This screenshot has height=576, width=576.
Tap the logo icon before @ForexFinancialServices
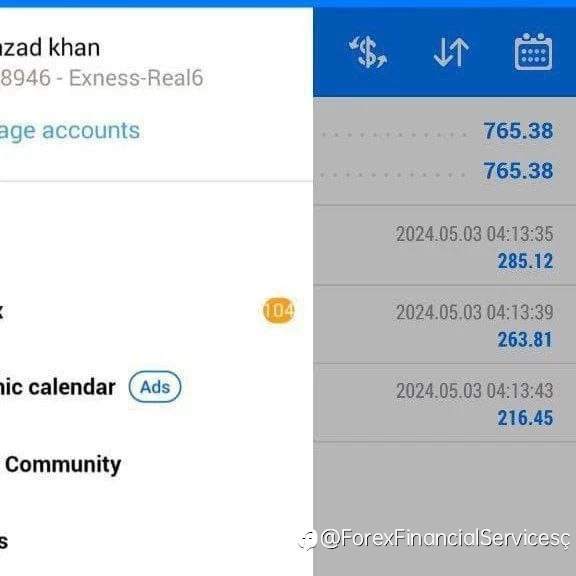coord(307,539)
